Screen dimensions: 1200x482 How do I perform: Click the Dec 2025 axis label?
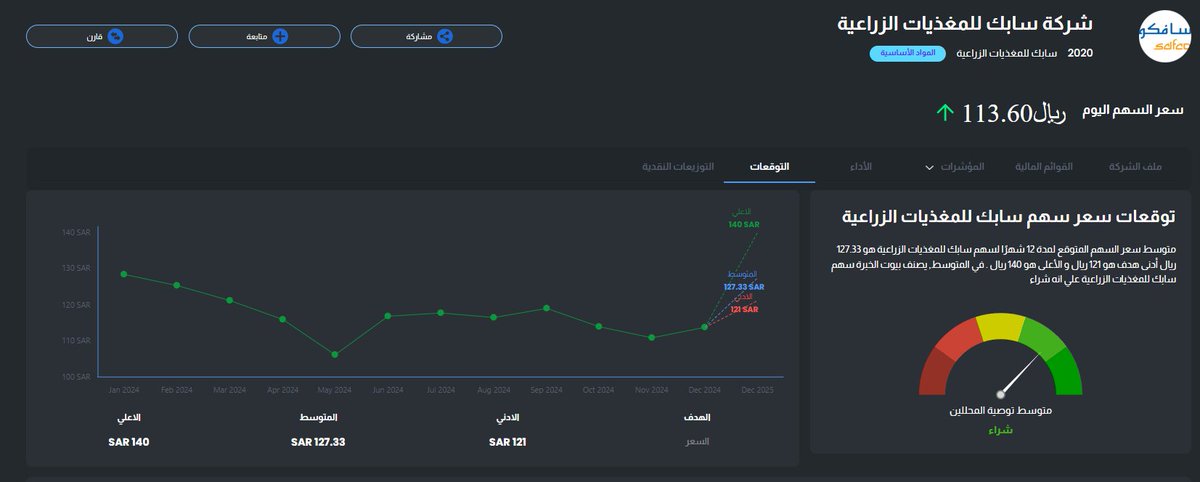[x=757, y=390]
